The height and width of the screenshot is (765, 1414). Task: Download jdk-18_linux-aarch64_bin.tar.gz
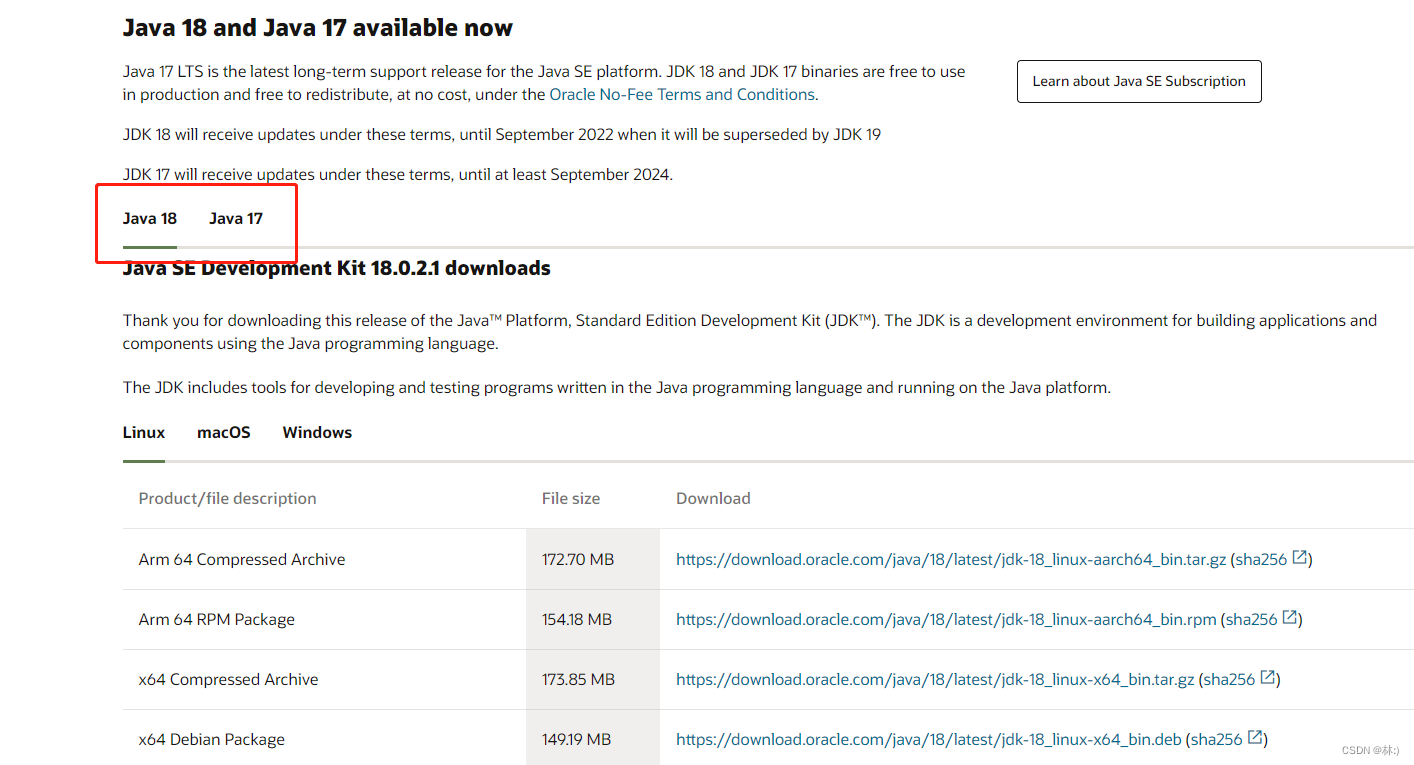pyautogui.click(x=951, y=559)
